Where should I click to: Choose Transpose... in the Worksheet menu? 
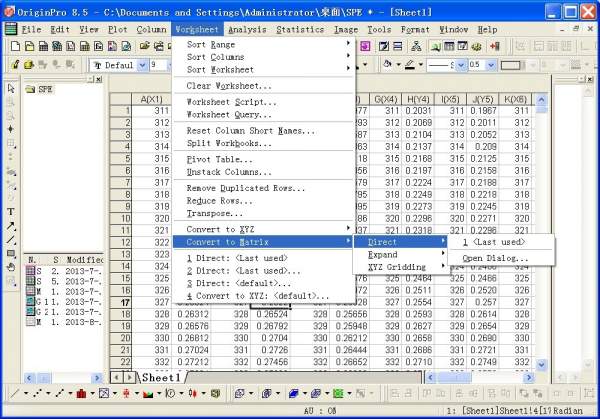click(264, 213)
